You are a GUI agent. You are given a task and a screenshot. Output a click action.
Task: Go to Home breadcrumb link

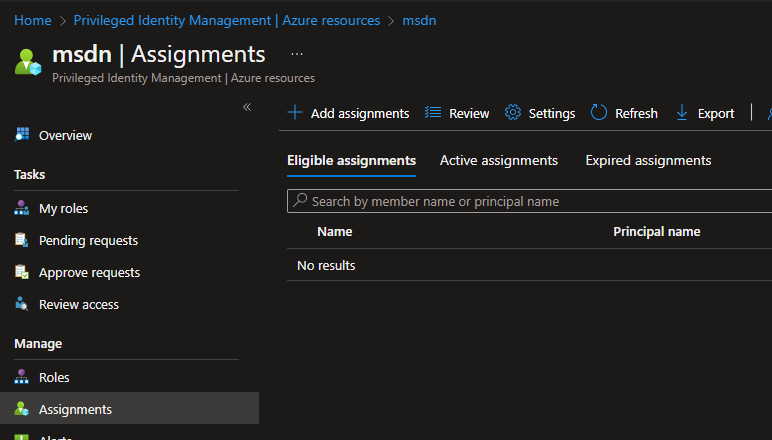[33, 20]
